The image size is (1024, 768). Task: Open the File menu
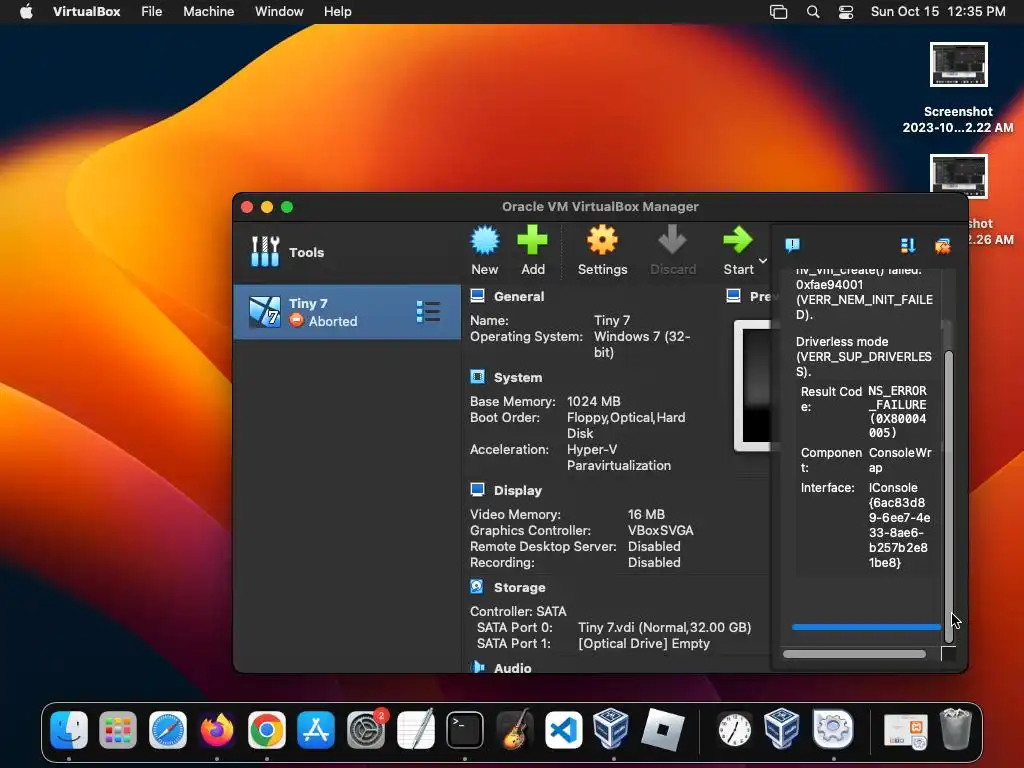152,12
